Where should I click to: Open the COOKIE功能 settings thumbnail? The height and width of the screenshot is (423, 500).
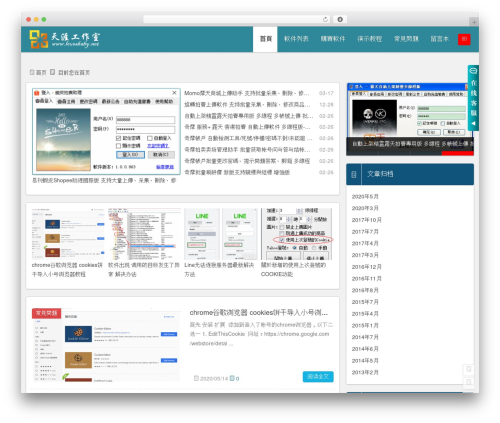click(x=297, y=234)
